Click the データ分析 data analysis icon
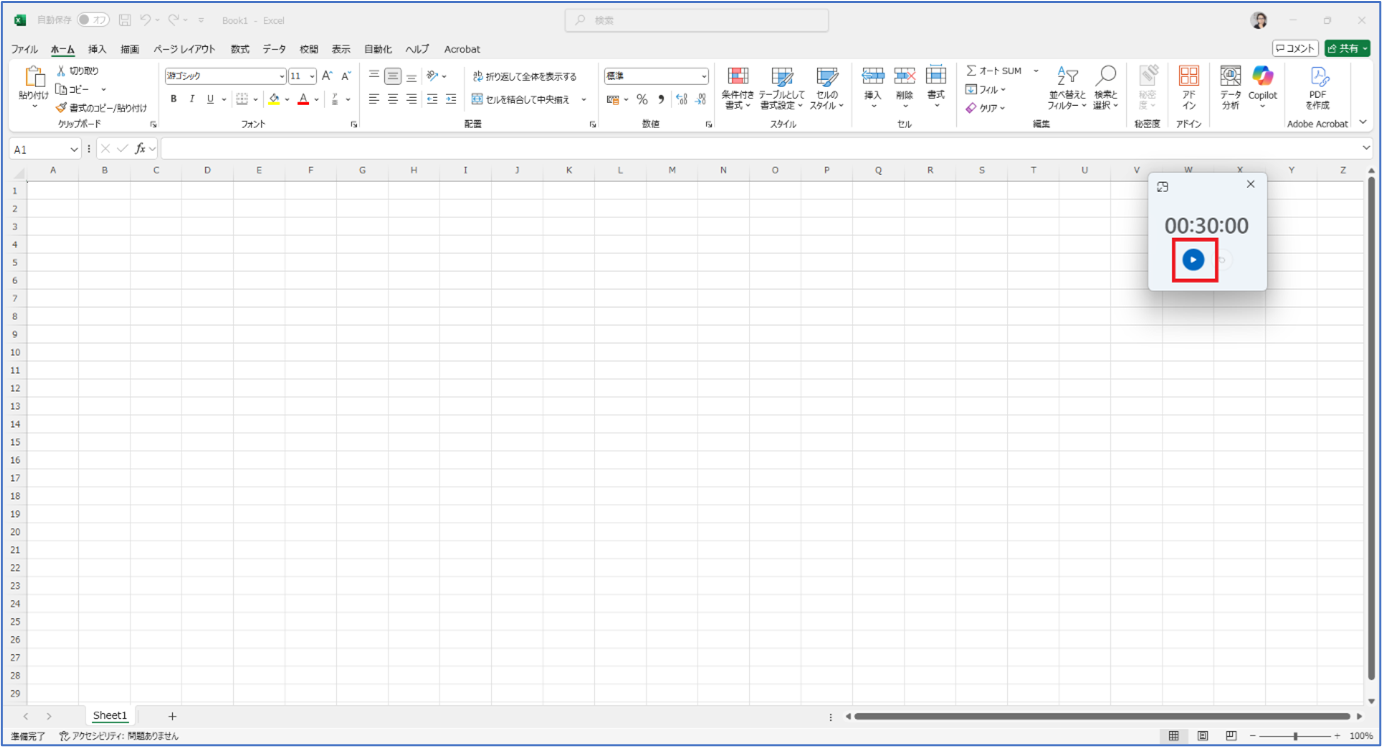 [x=1230, y=78]
